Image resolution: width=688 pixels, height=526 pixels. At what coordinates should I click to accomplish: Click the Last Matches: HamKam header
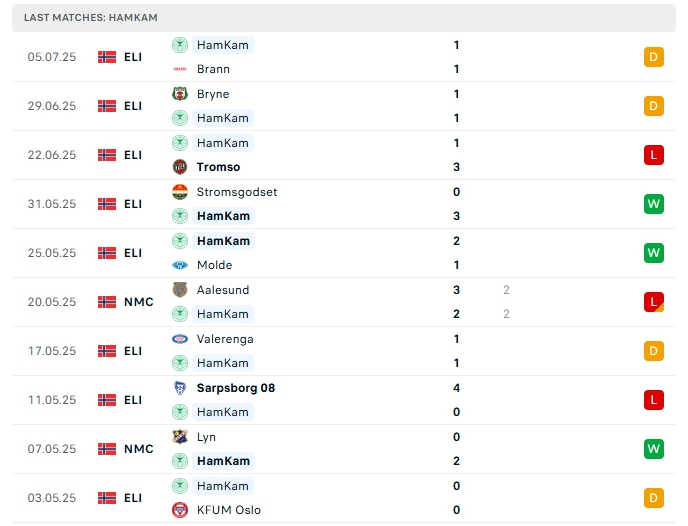[91, 18]
